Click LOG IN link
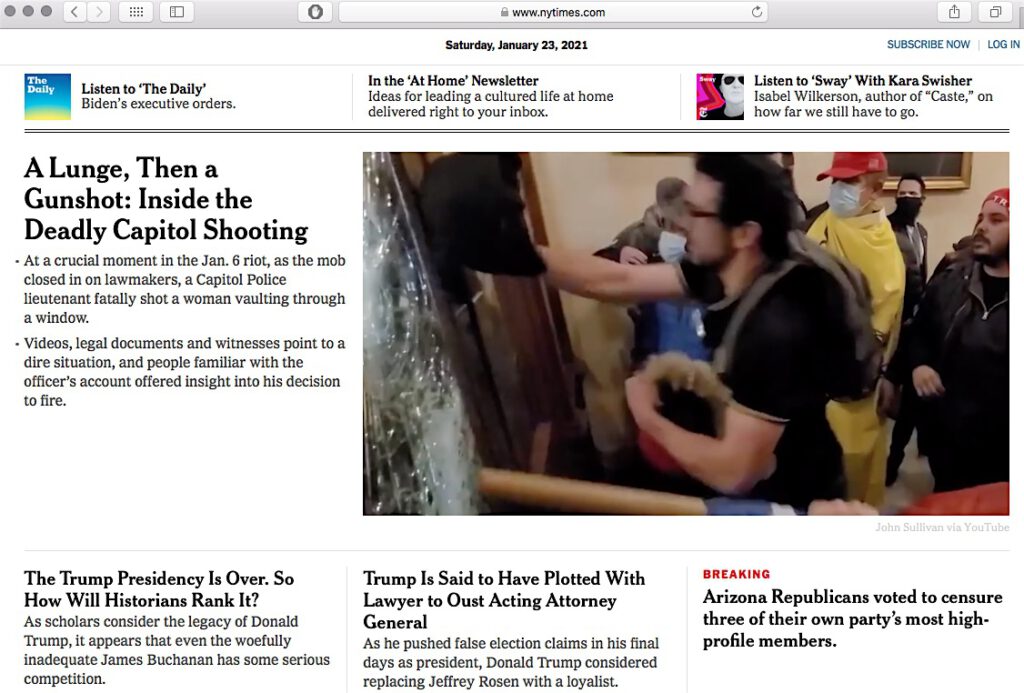This screenshot has height=693, width=1024. [1003, 44]
